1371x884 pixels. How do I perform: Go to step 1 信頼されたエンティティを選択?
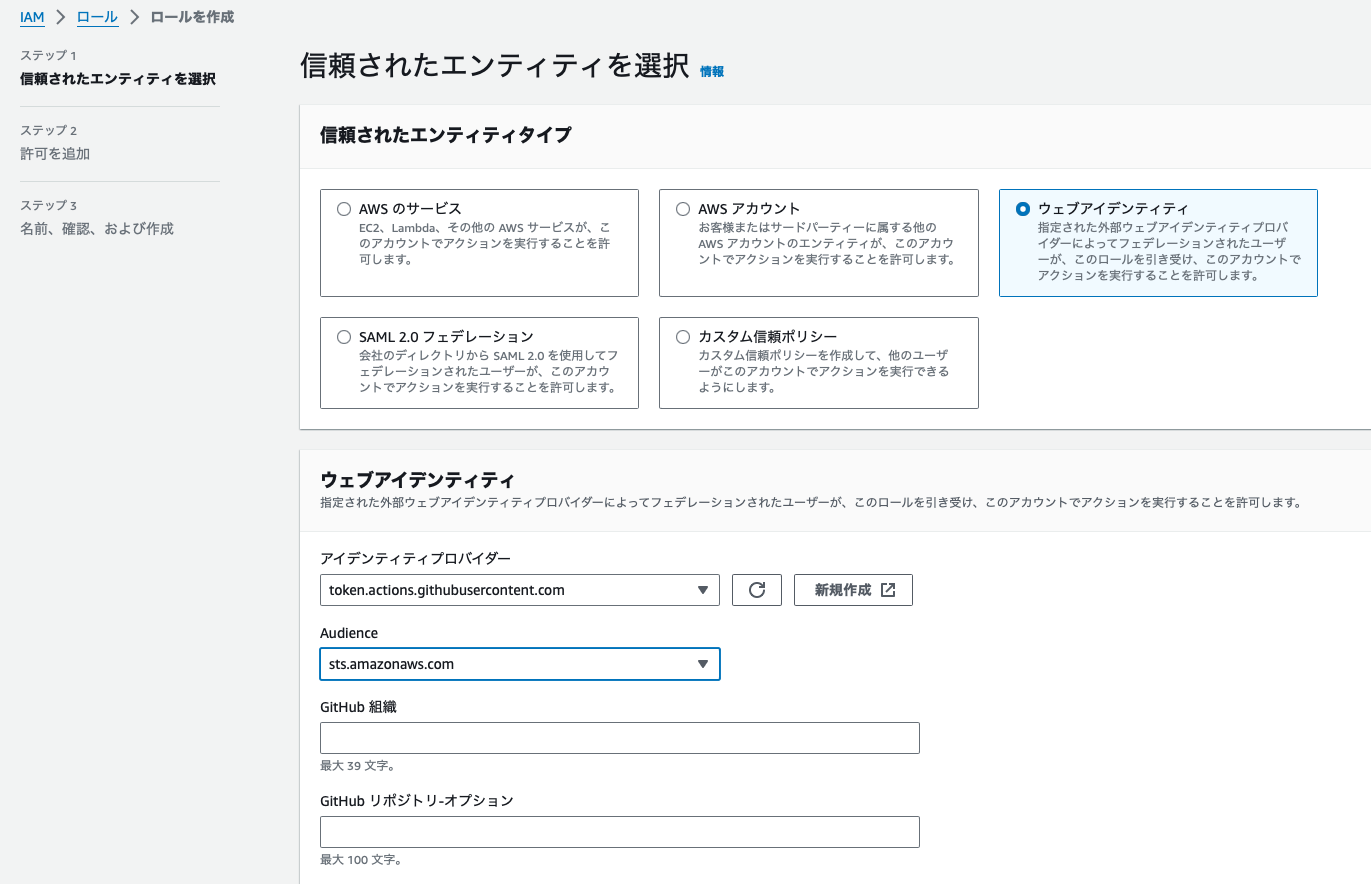[x=118, y=79]
